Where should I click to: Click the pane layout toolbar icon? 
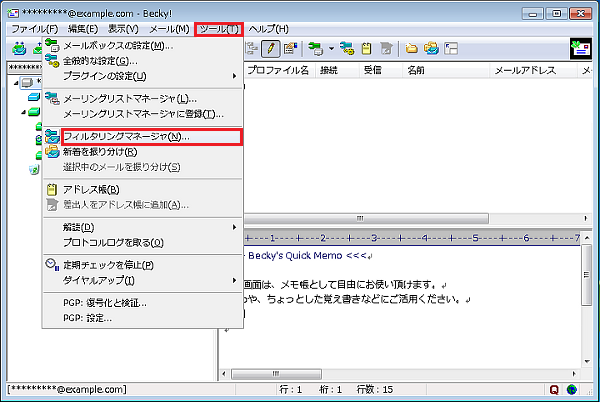click(451, 49)
